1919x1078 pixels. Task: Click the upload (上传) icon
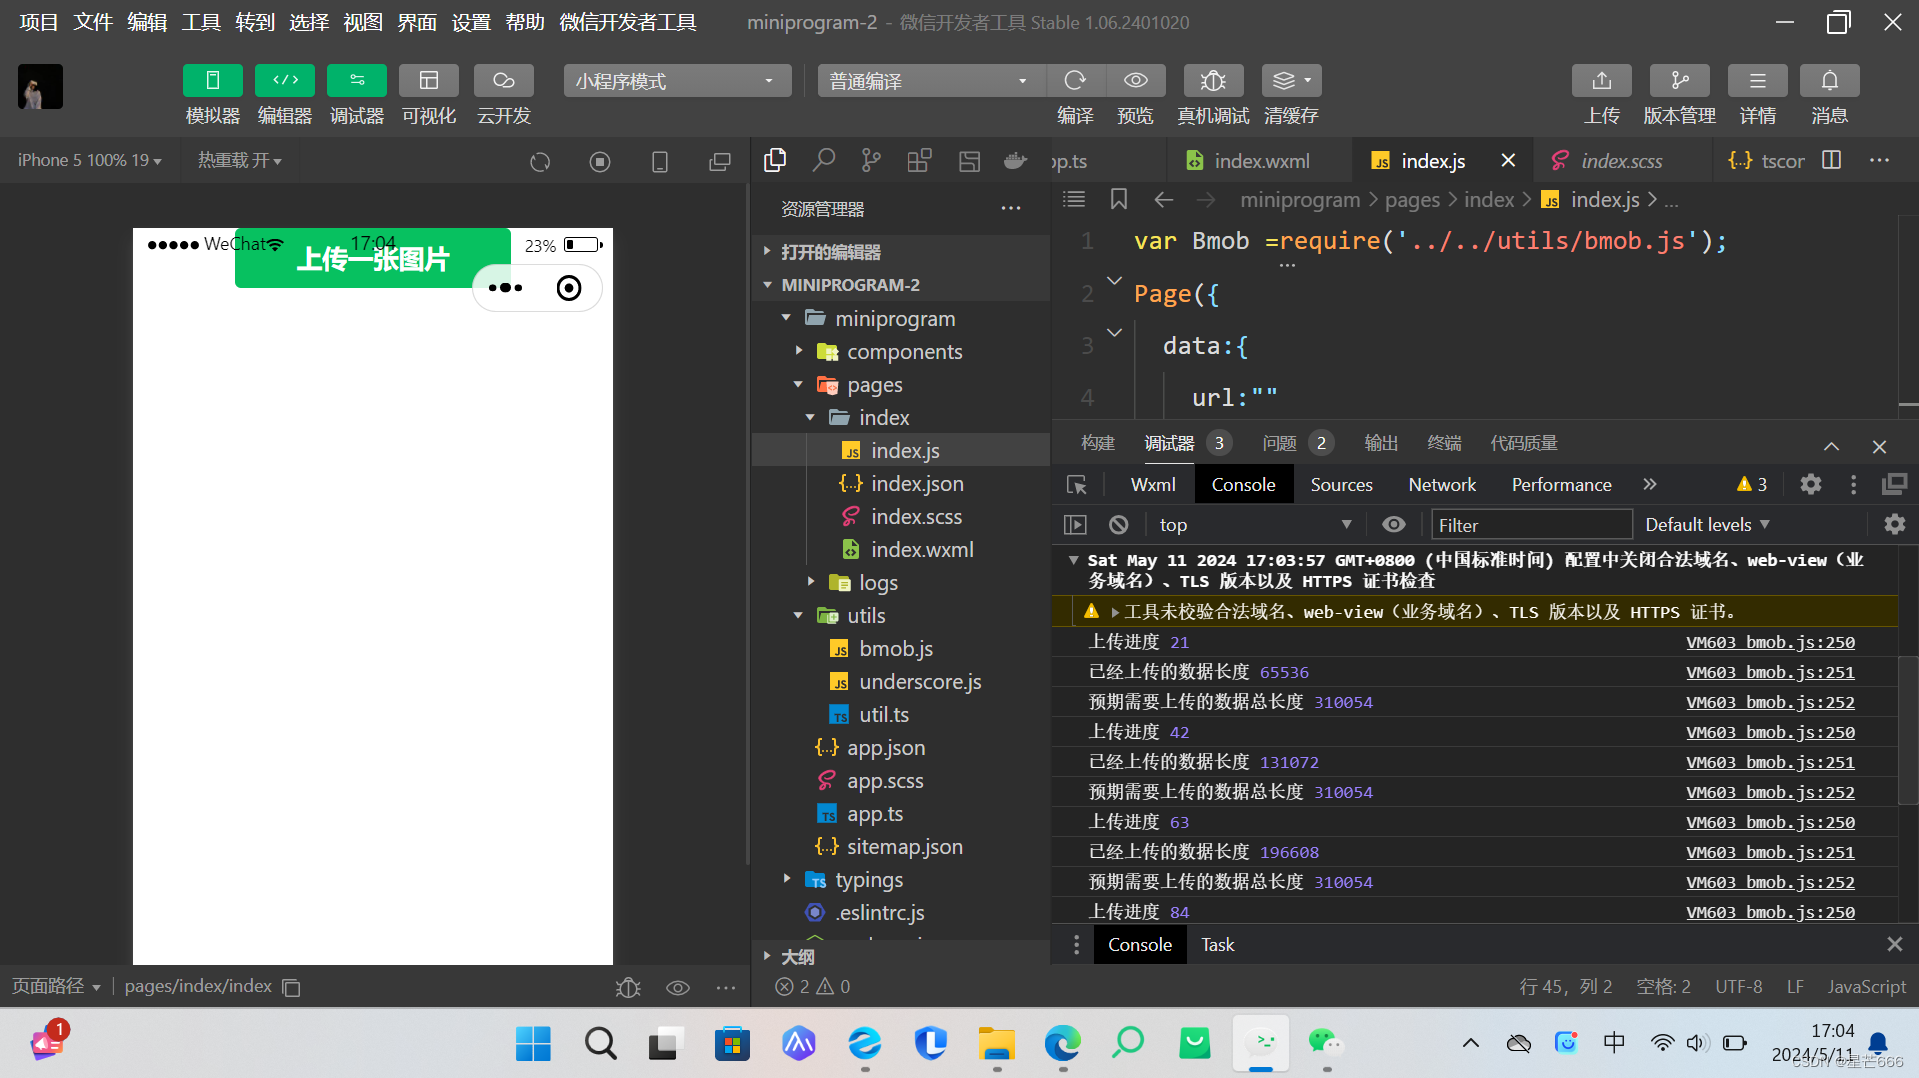coord(1601,81)
